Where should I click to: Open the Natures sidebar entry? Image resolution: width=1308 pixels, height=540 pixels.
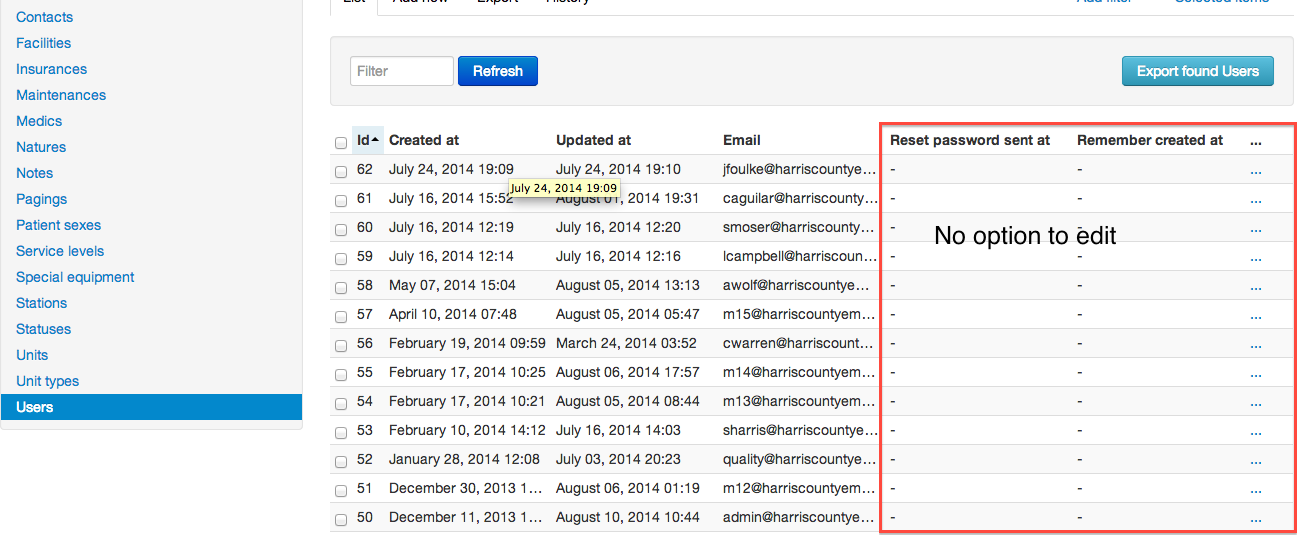pyautogui.click(x=41, y=147)
